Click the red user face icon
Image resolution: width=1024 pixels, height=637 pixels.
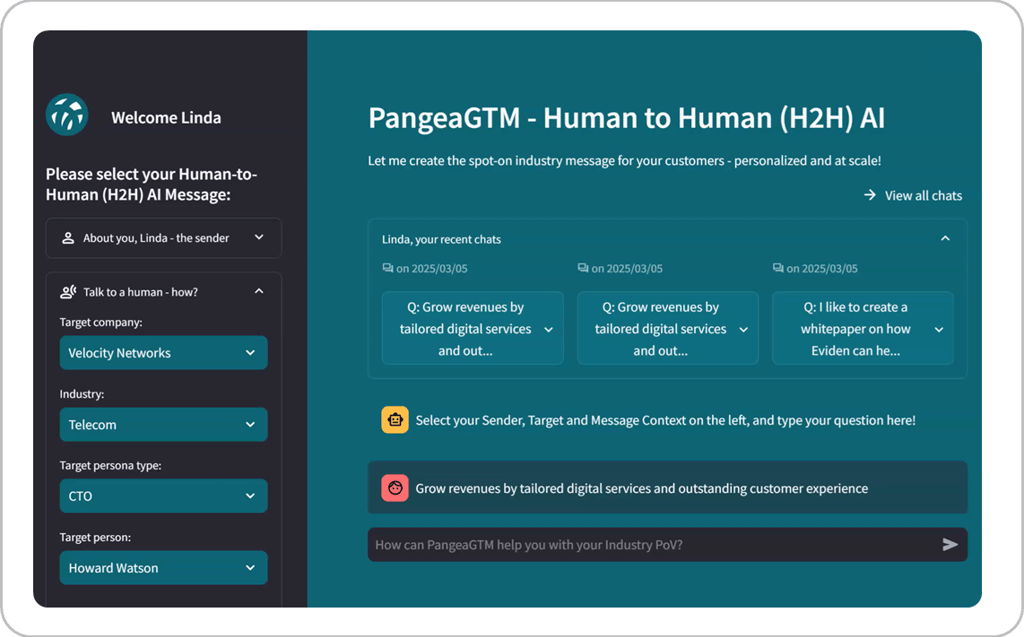click(395, 488)
